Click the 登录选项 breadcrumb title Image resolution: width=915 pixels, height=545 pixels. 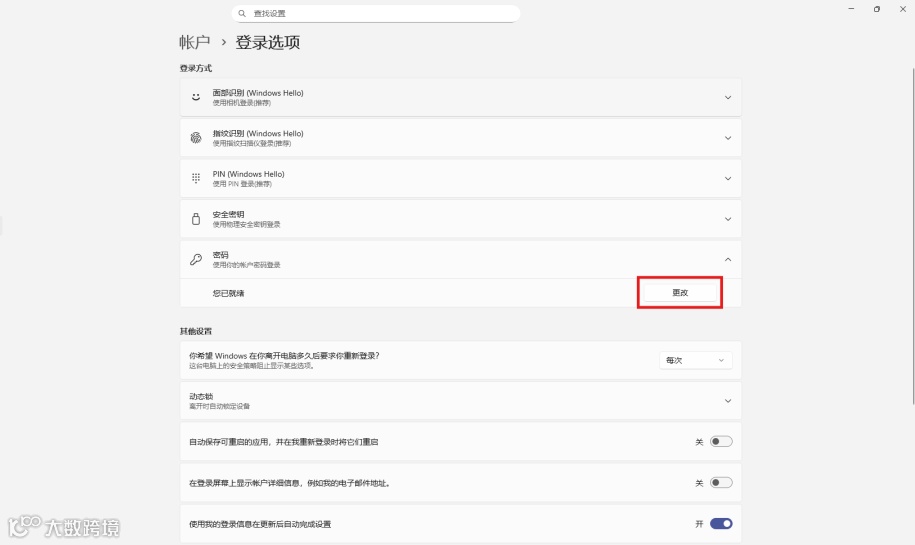[x=268, y=42]
